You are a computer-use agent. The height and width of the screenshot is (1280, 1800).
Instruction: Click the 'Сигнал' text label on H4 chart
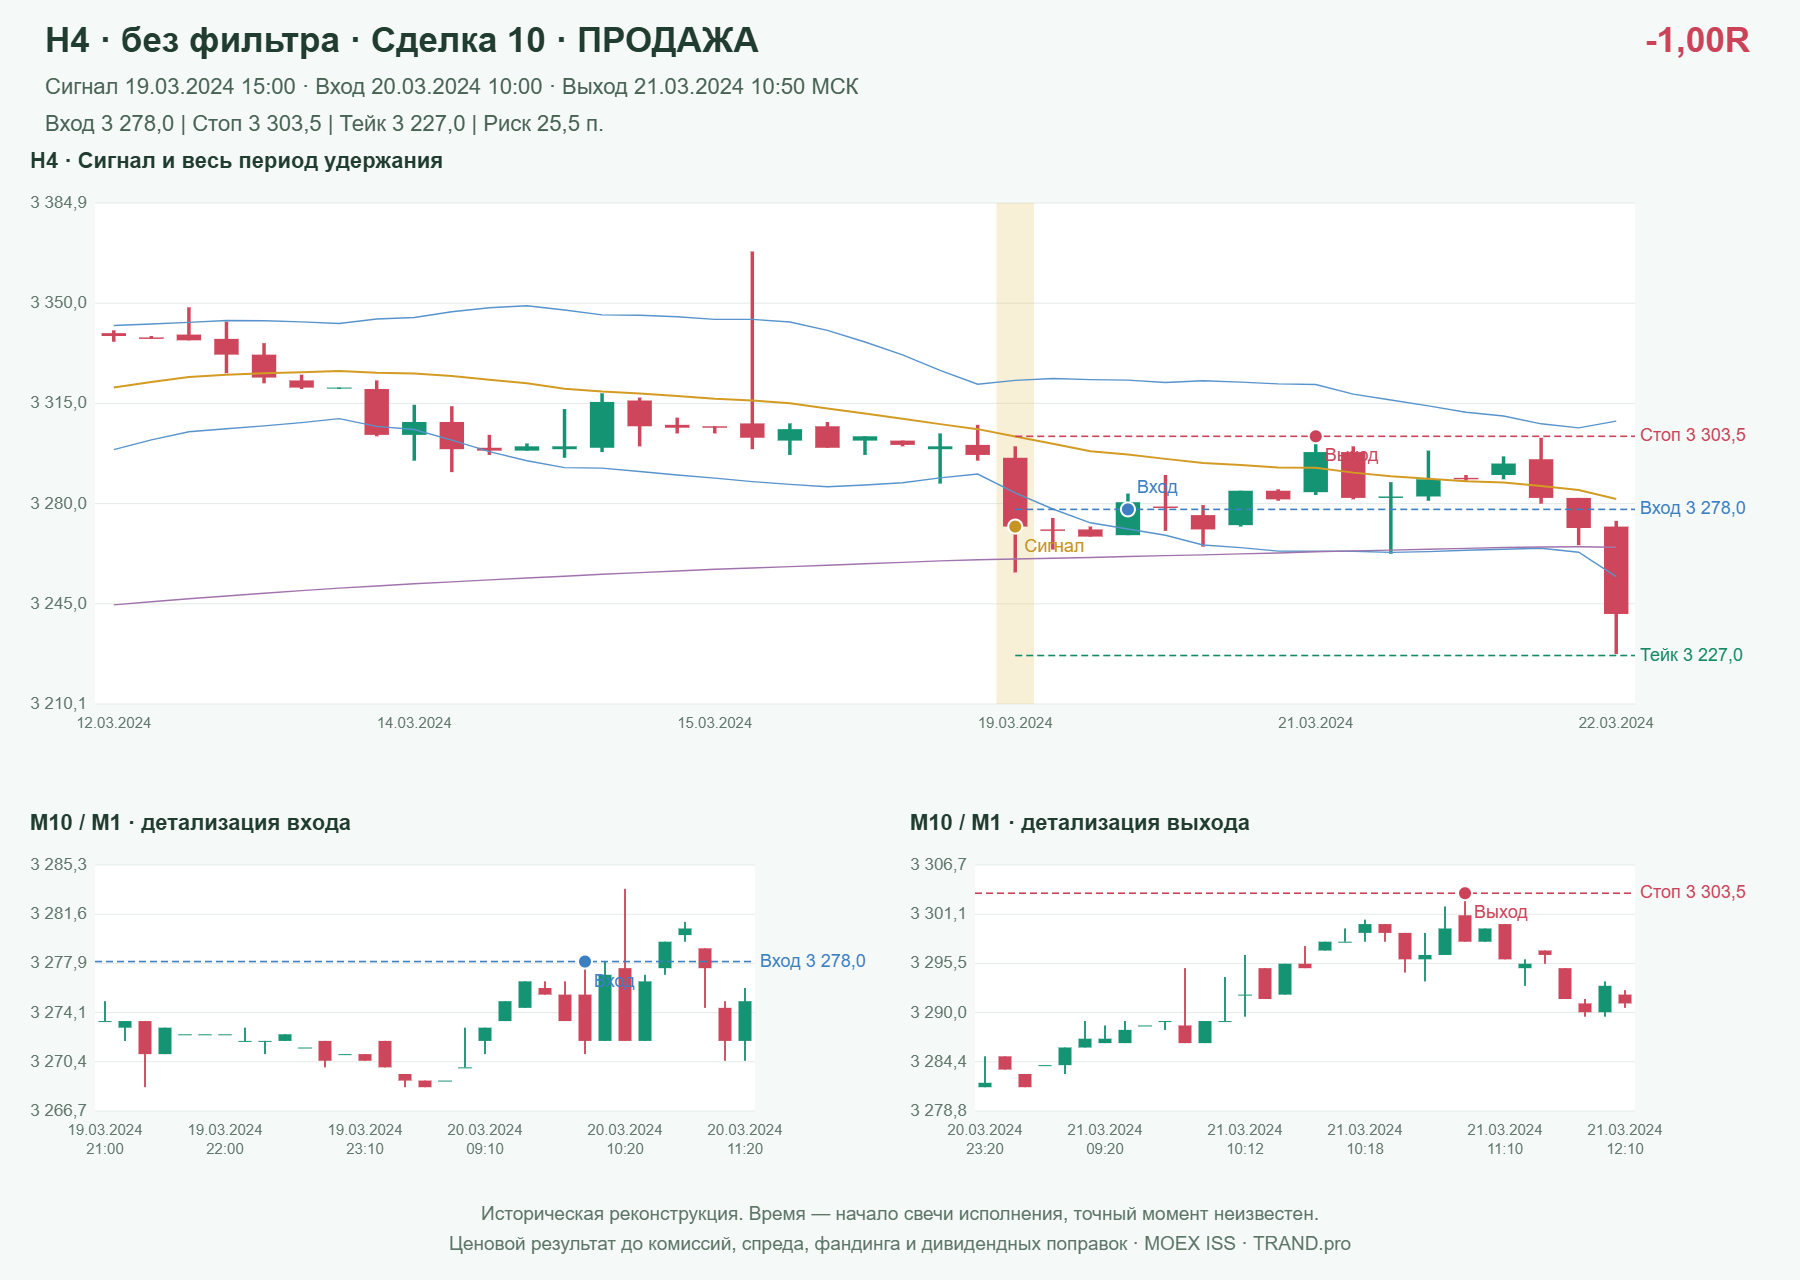pyautogui.click(x=1054, y=546)
